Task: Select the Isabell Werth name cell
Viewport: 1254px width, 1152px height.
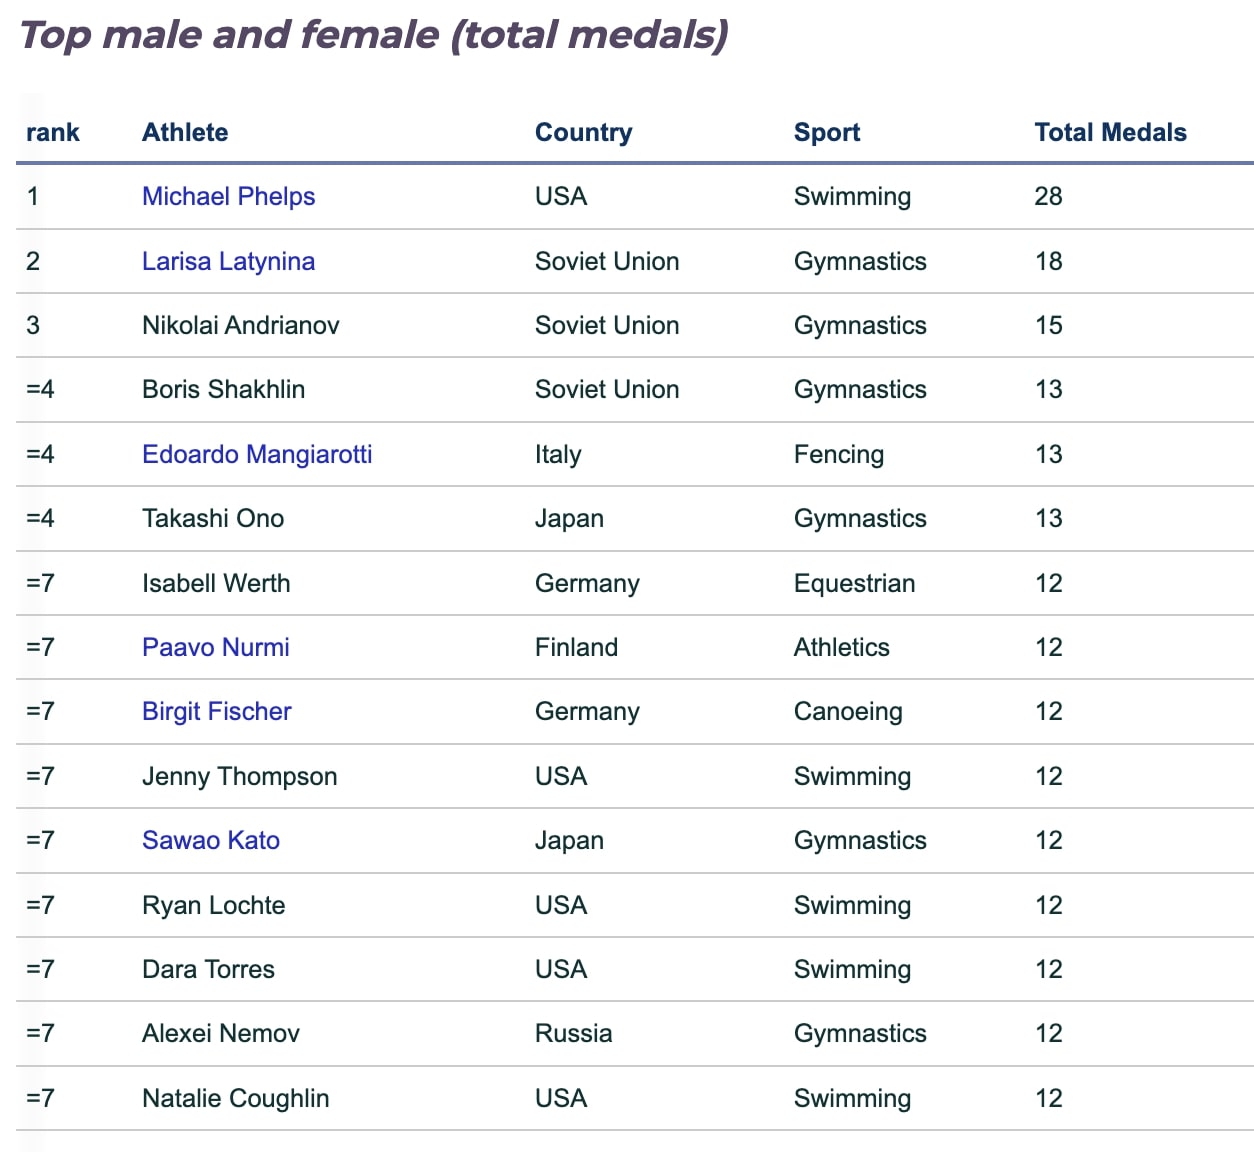Action: (x=216, y=583)
